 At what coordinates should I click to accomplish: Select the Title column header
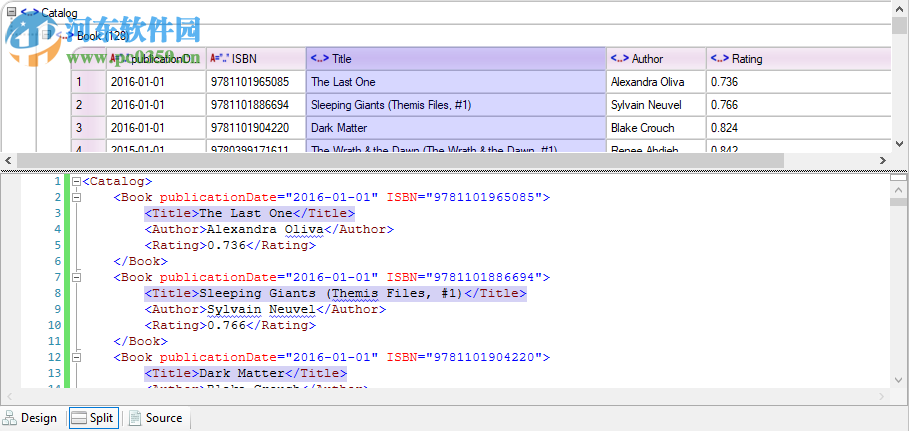tap(456, 59)
